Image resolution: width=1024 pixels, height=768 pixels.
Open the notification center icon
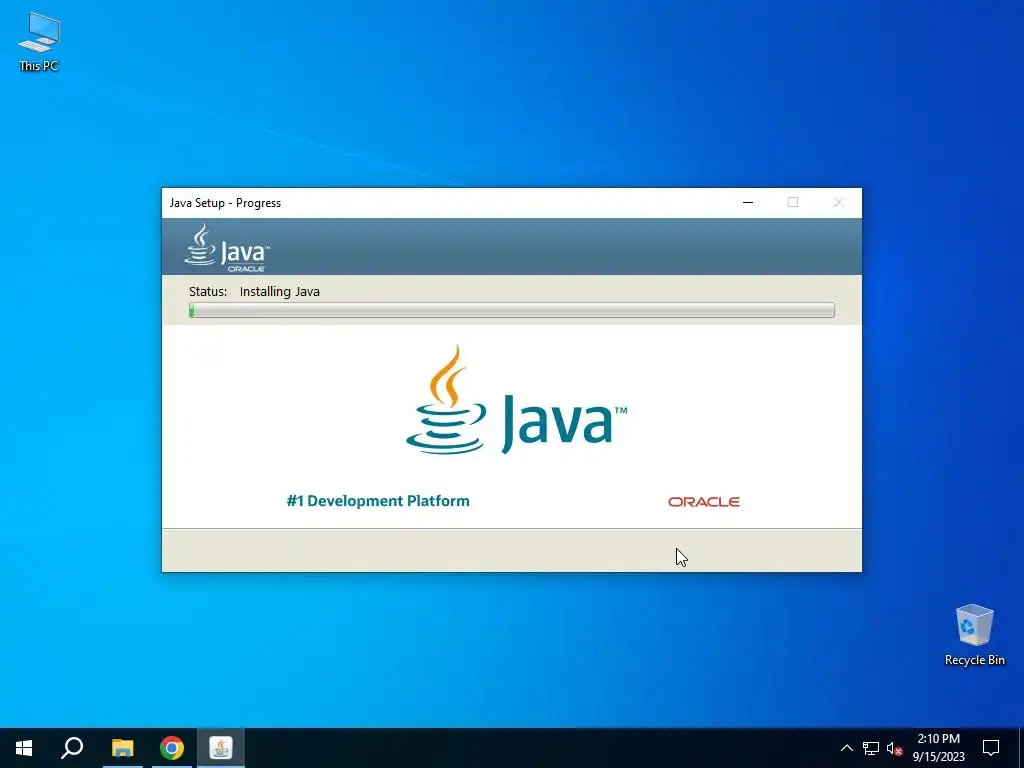point(991,748)
